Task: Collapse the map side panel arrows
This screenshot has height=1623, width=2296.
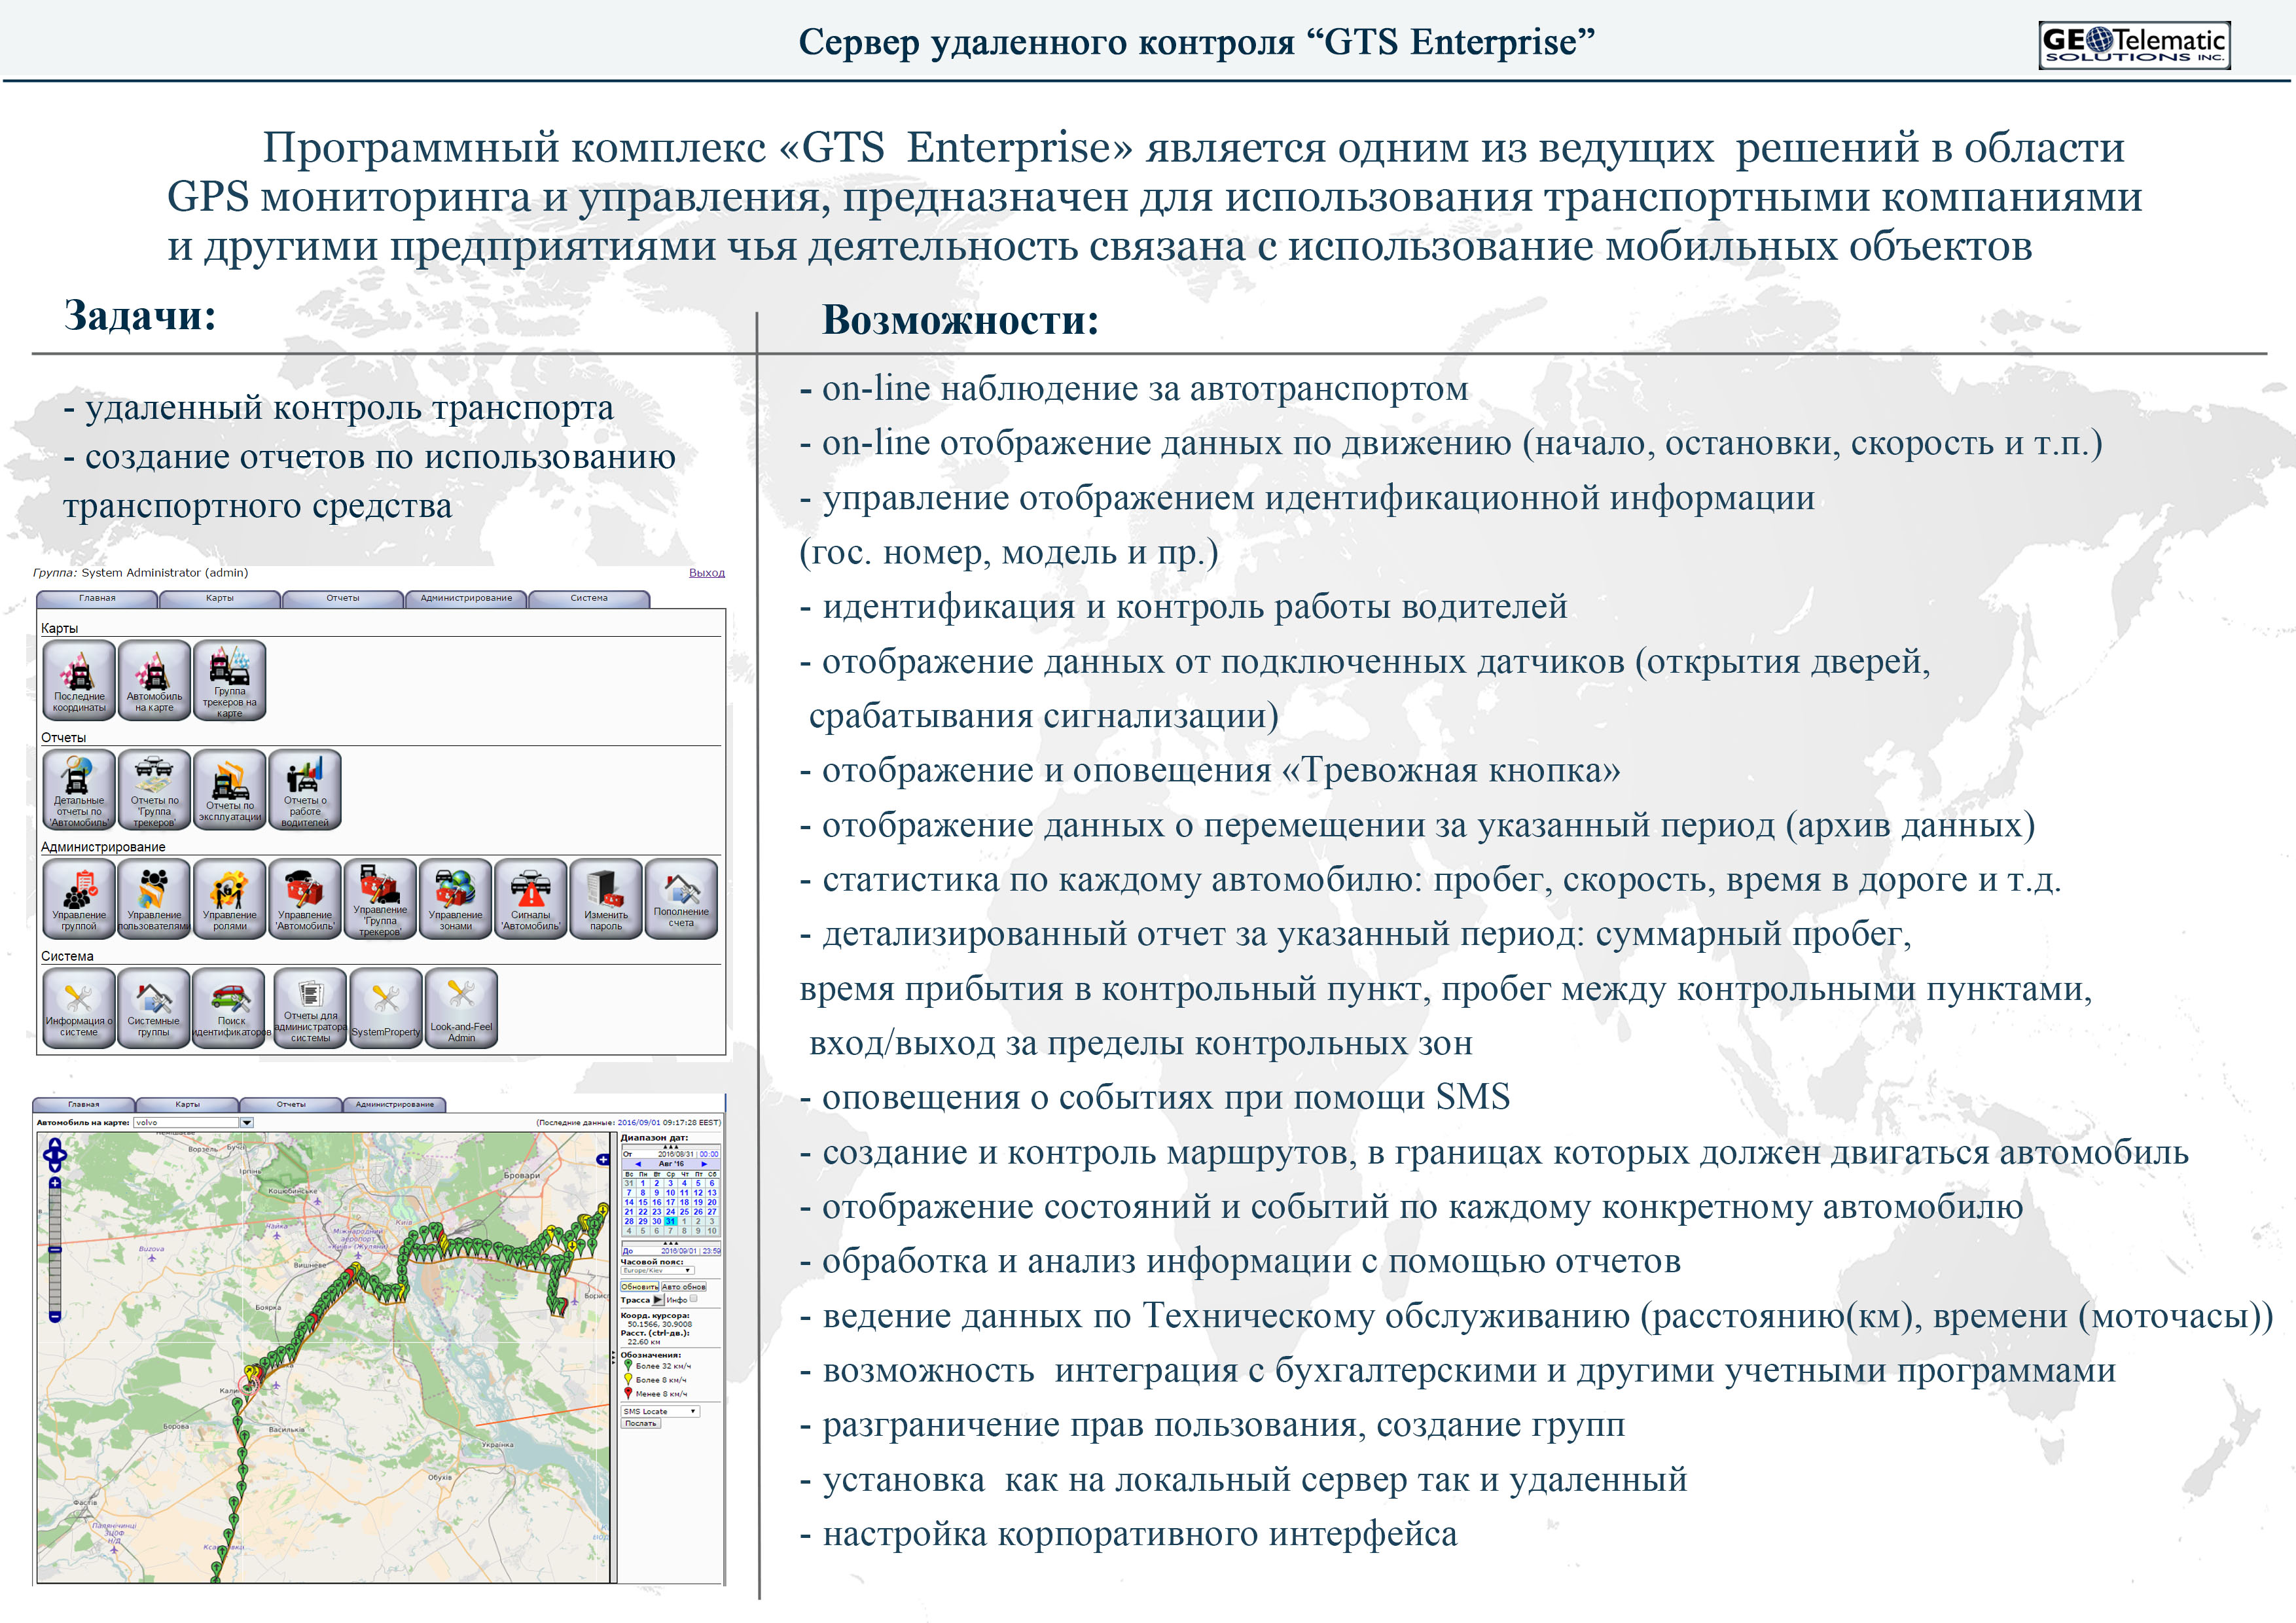Action: 613,1358
